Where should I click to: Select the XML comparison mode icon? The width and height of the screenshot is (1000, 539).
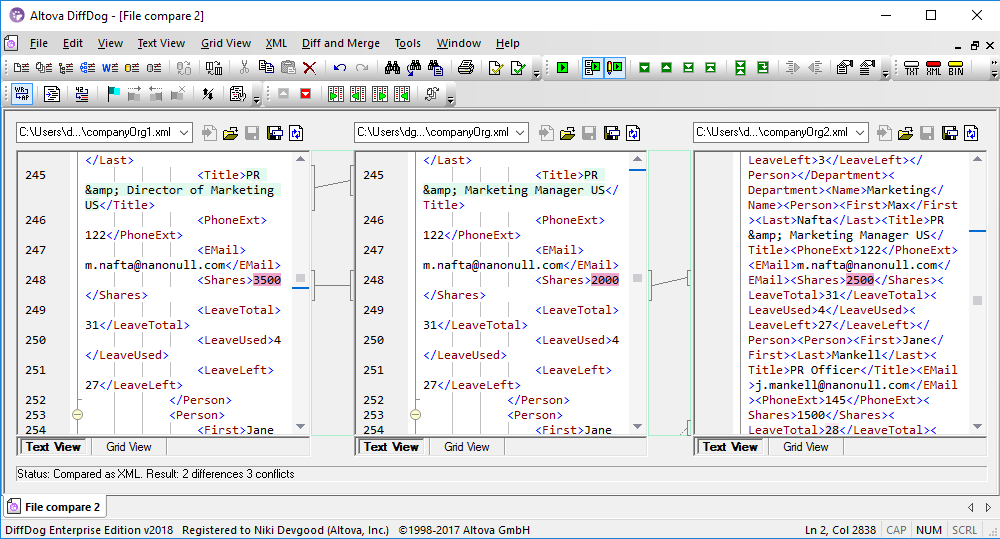point(933,68)
